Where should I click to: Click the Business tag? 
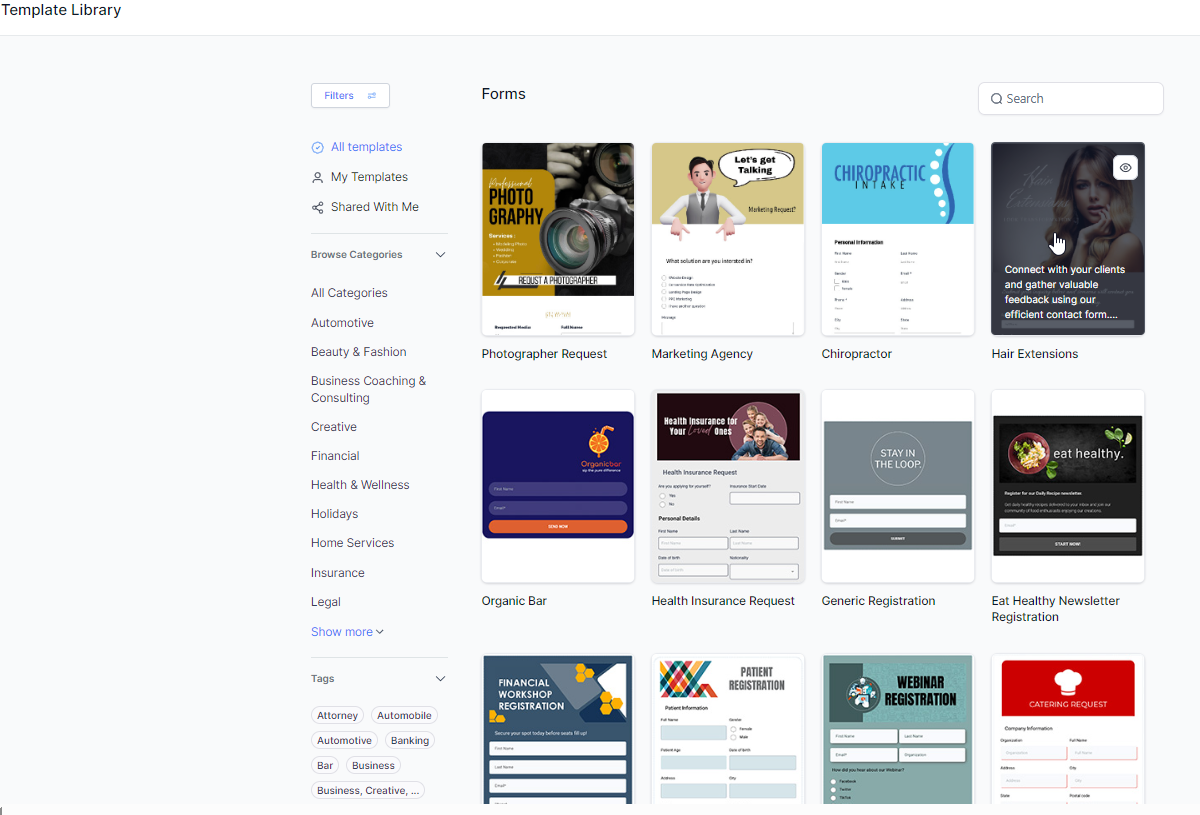(374, 766)
